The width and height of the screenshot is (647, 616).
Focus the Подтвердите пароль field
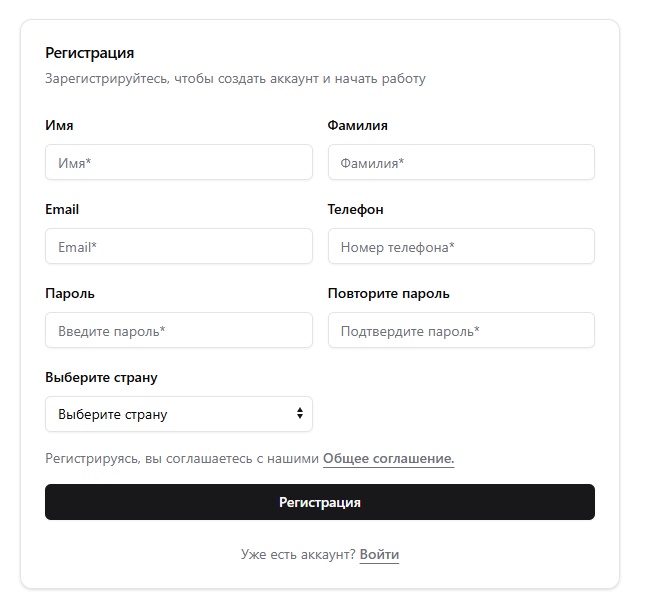pyautogui.click(x=461, y=331)
